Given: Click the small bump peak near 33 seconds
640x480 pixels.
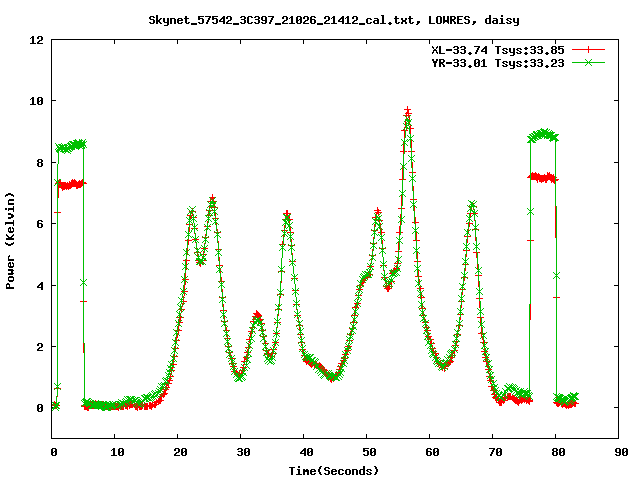Looking at the screenshot, I should point(257,315).
